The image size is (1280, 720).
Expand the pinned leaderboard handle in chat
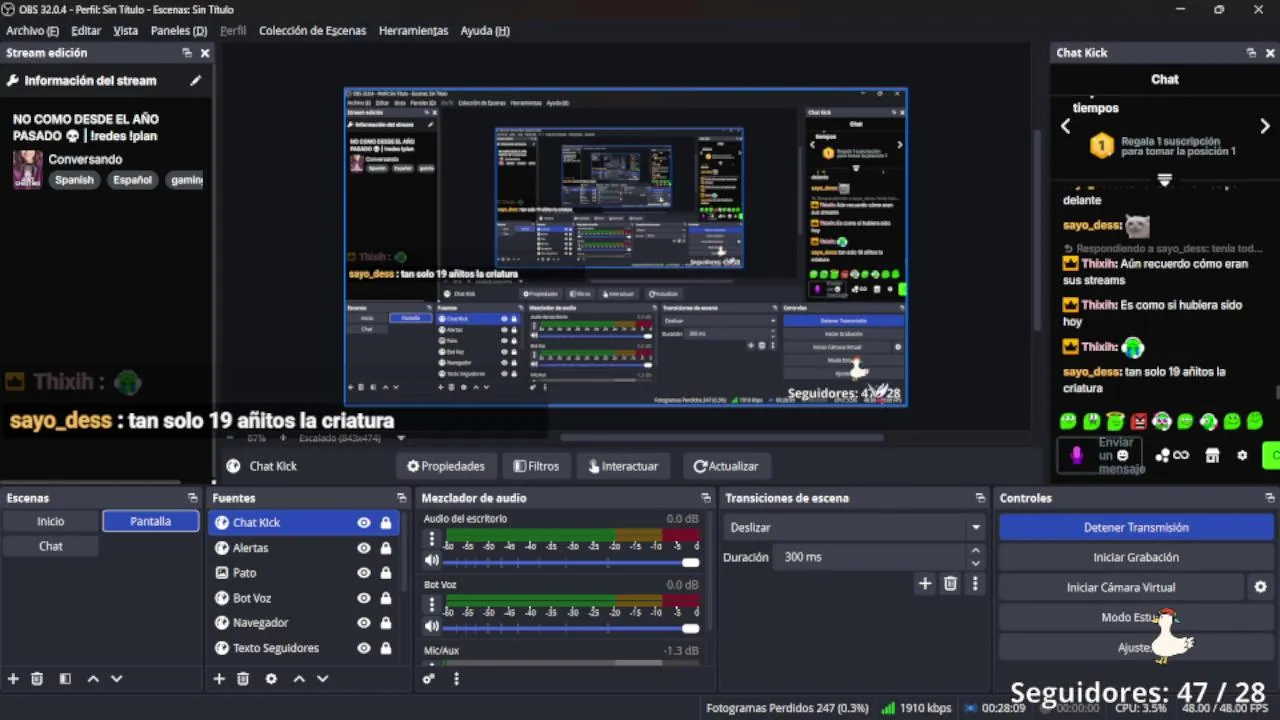1164,180
